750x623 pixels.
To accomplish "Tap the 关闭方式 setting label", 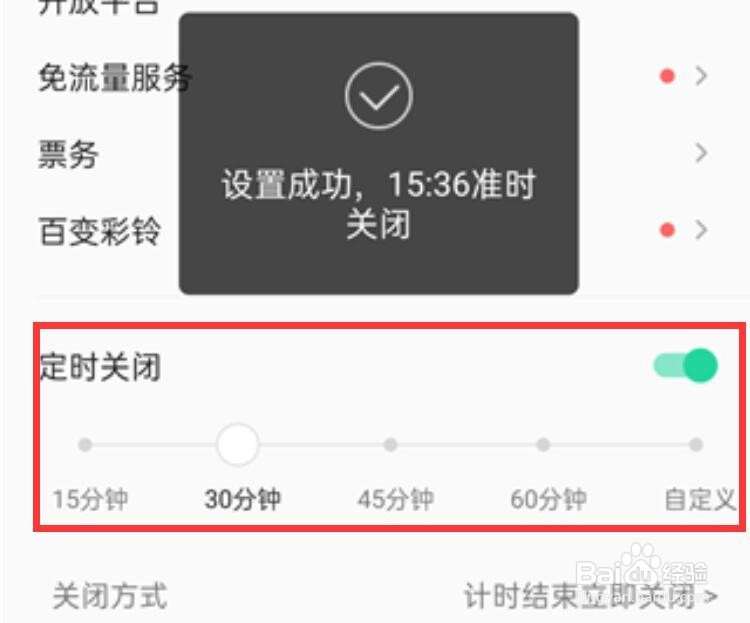I will [110, 596].
